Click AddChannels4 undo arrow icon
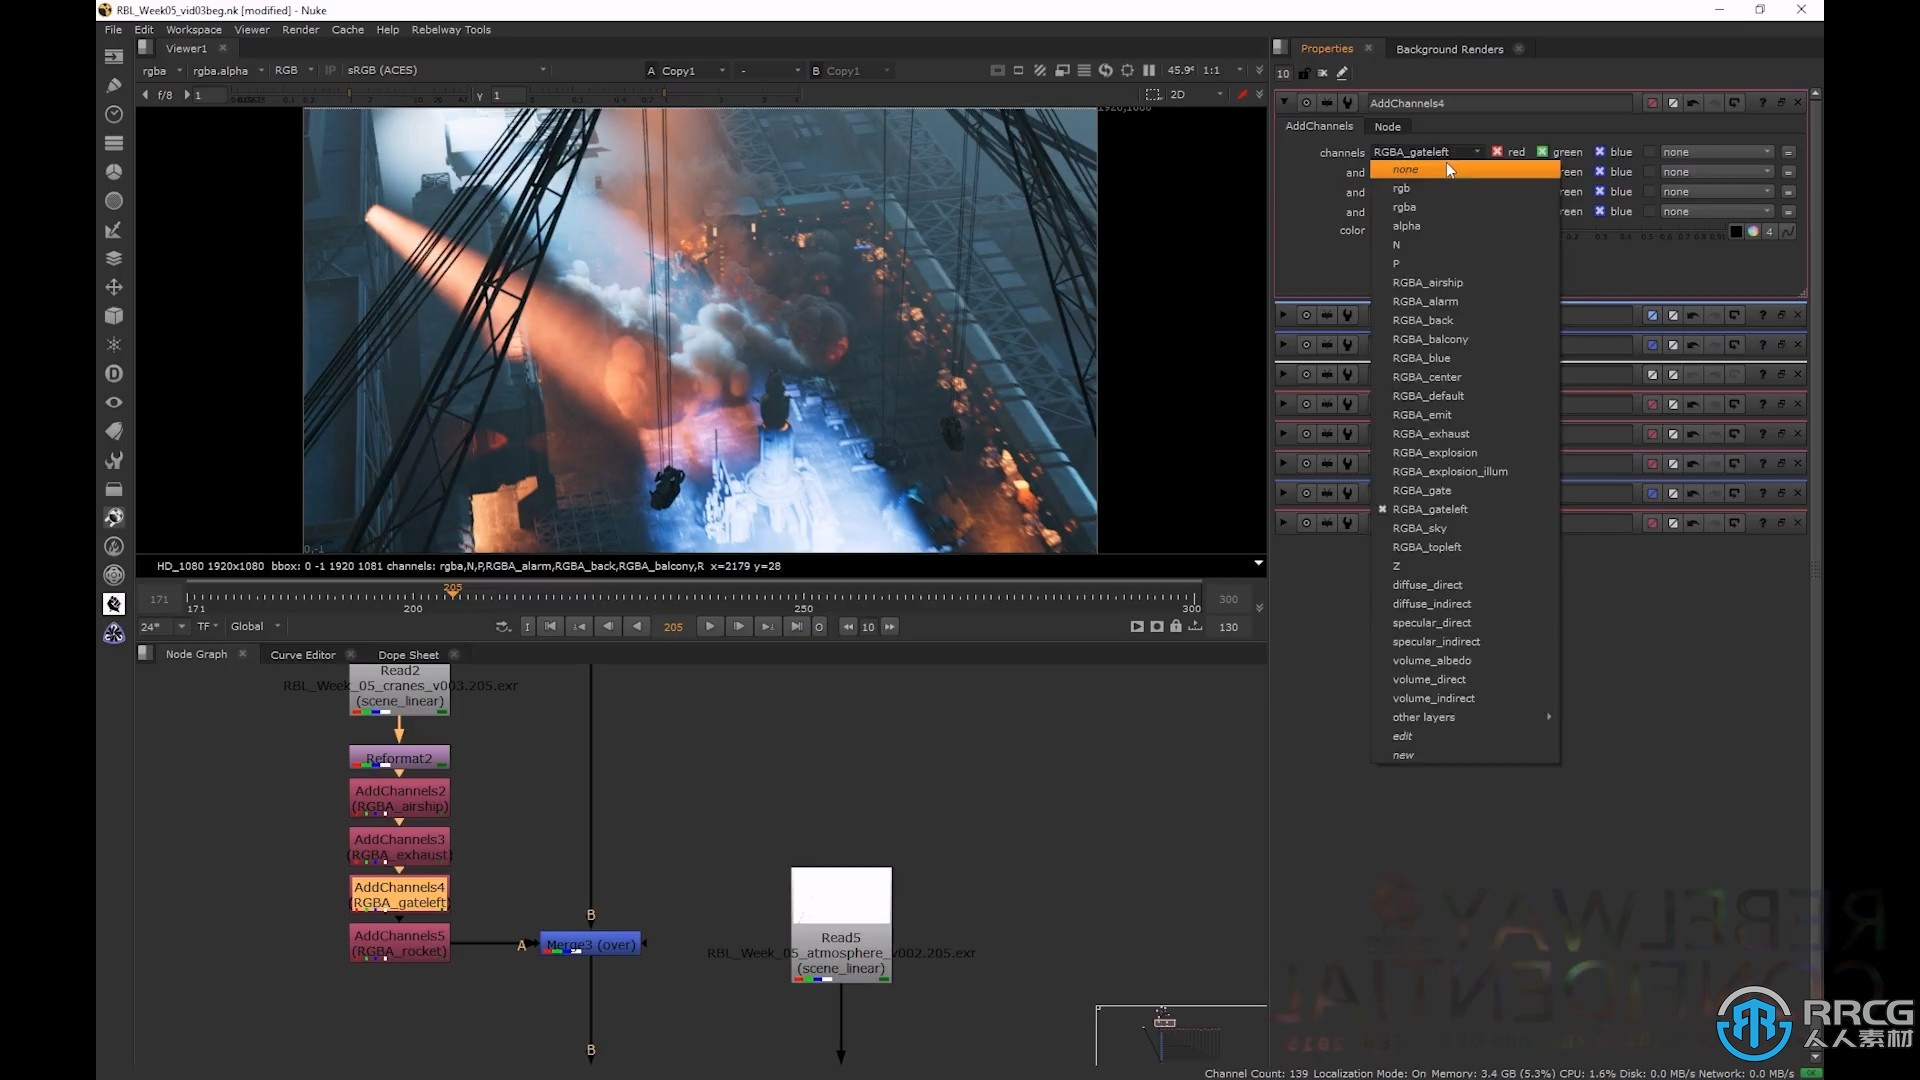This screenshot has height=1080, width=1920. (1693, 103)
